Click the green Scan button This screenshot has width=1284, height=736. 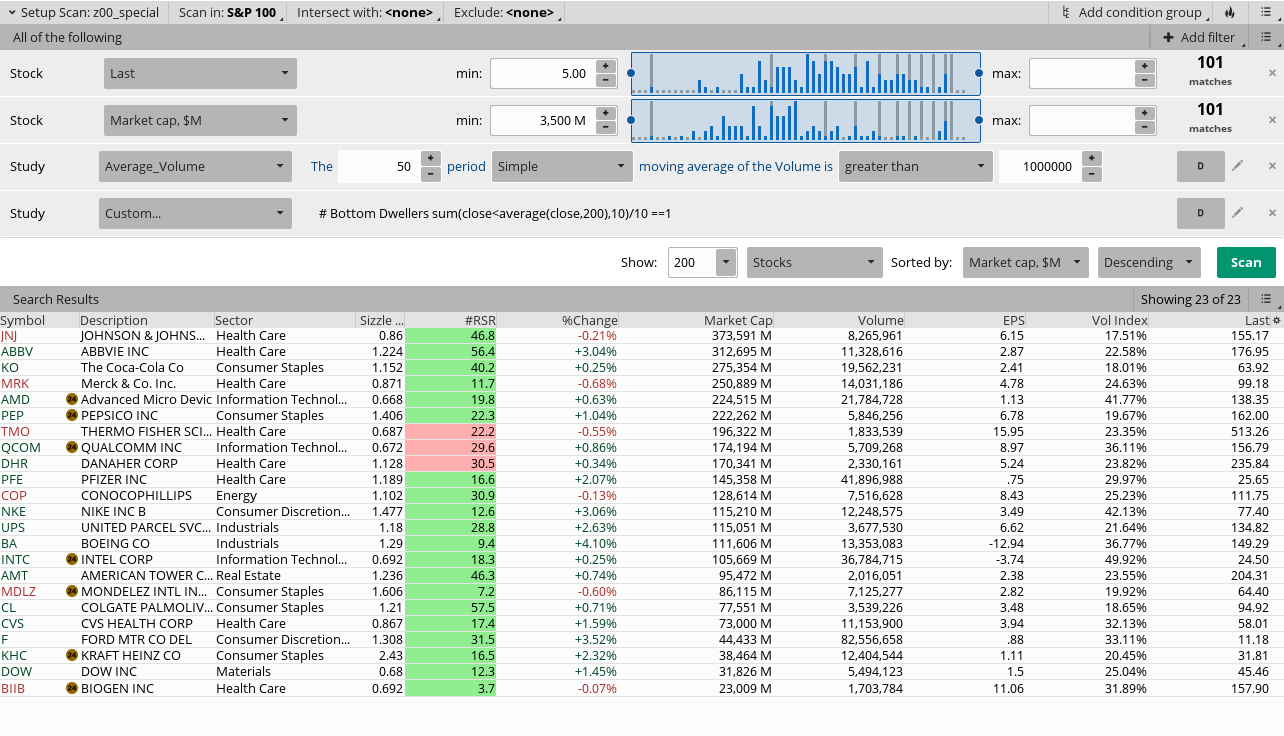(x=1246, y=262)
